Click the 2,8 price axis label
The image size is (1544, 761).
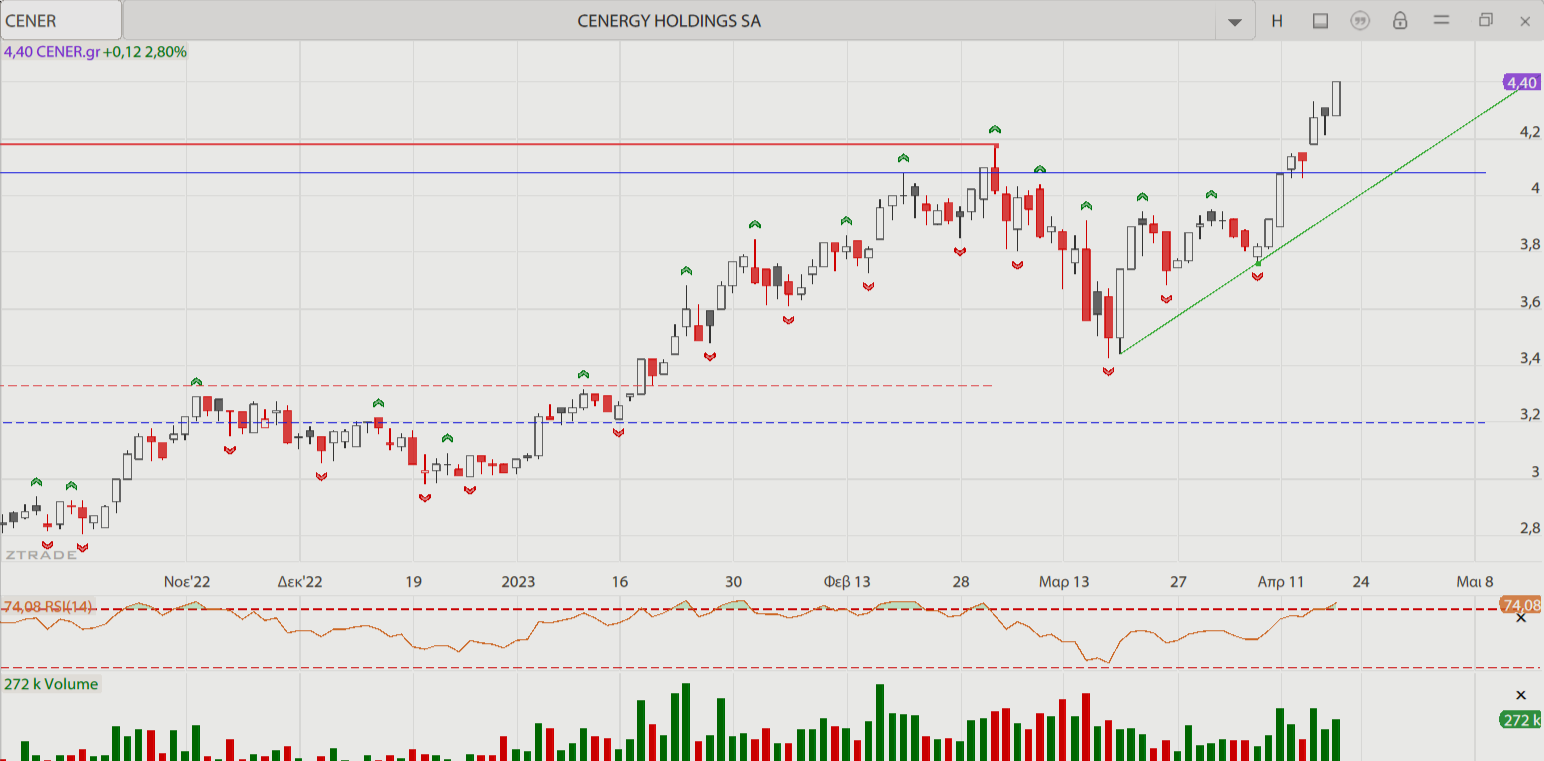pyautogui.click(x=1529, y=528)
